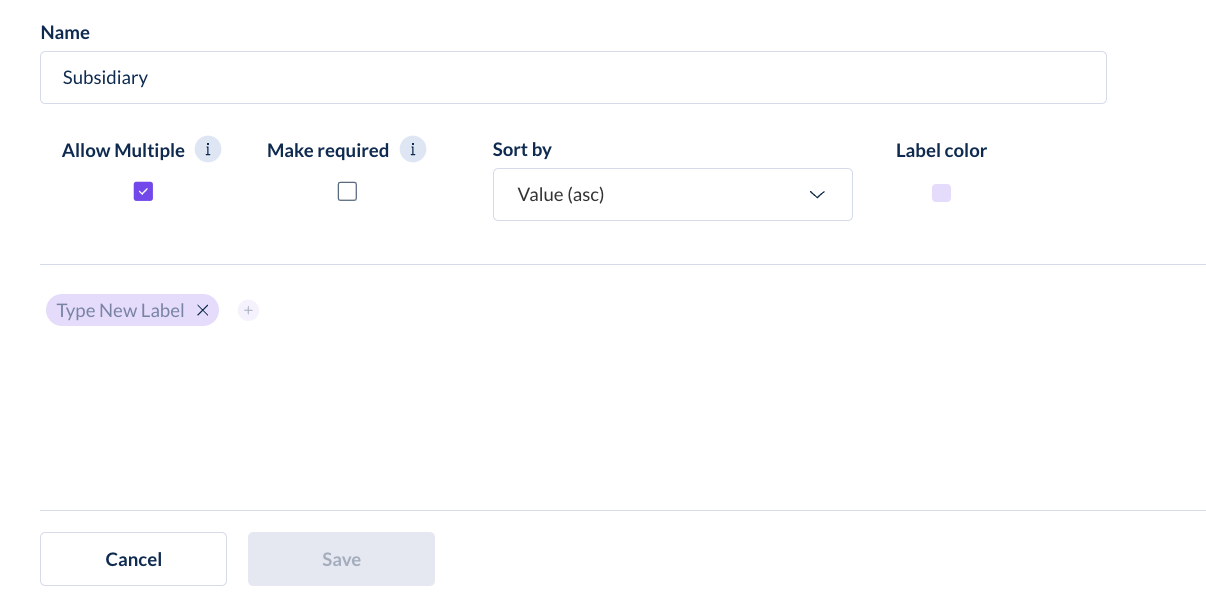Viewport: 1206px width, 604px height.
Task: Click the Cancel button
Action: [x=133, y=559]
